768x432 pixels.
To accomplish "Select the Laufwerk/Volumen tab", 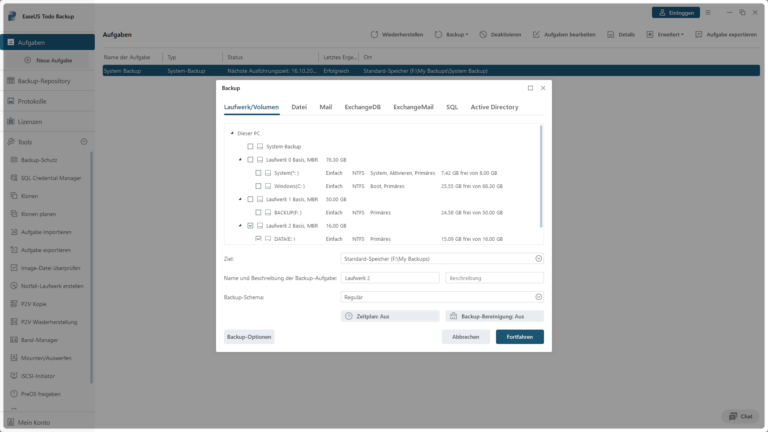I will 251,107.
